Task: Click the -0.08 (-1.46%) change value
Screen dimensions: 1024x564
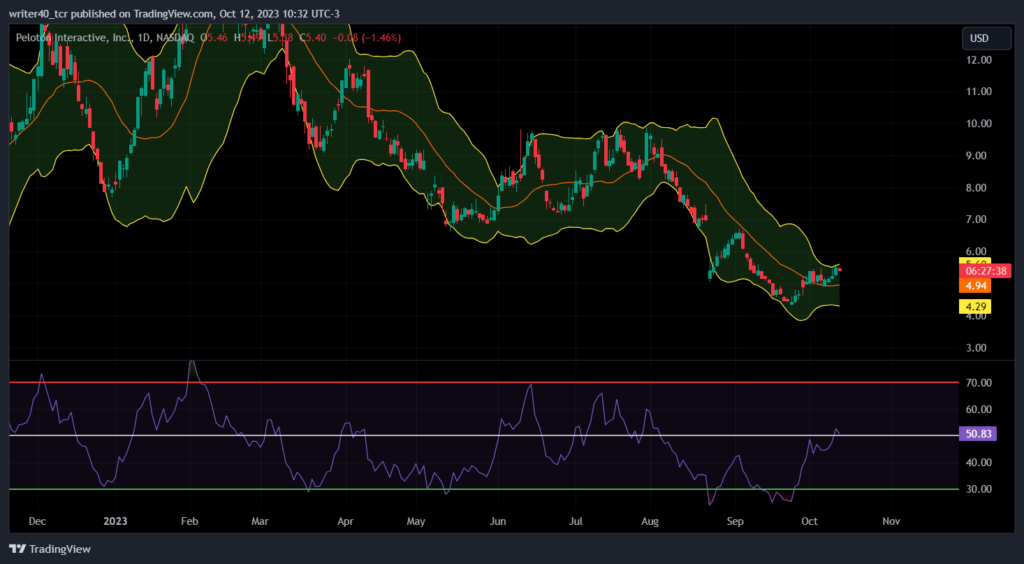Action: tap(366, 38)
